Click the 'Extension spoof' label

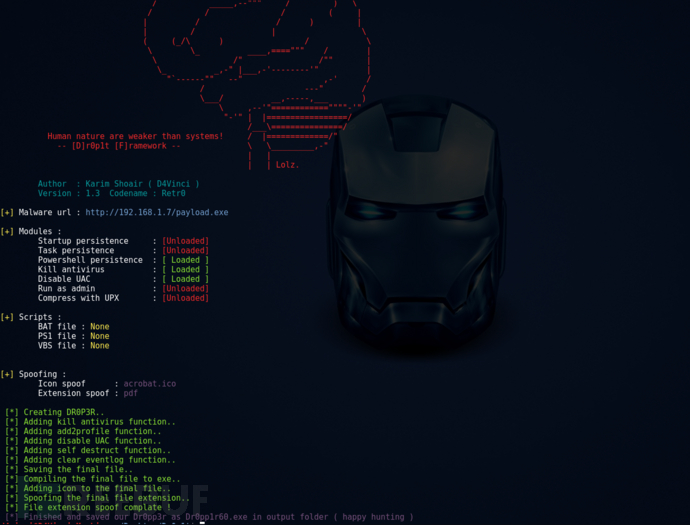coord(73,393)
